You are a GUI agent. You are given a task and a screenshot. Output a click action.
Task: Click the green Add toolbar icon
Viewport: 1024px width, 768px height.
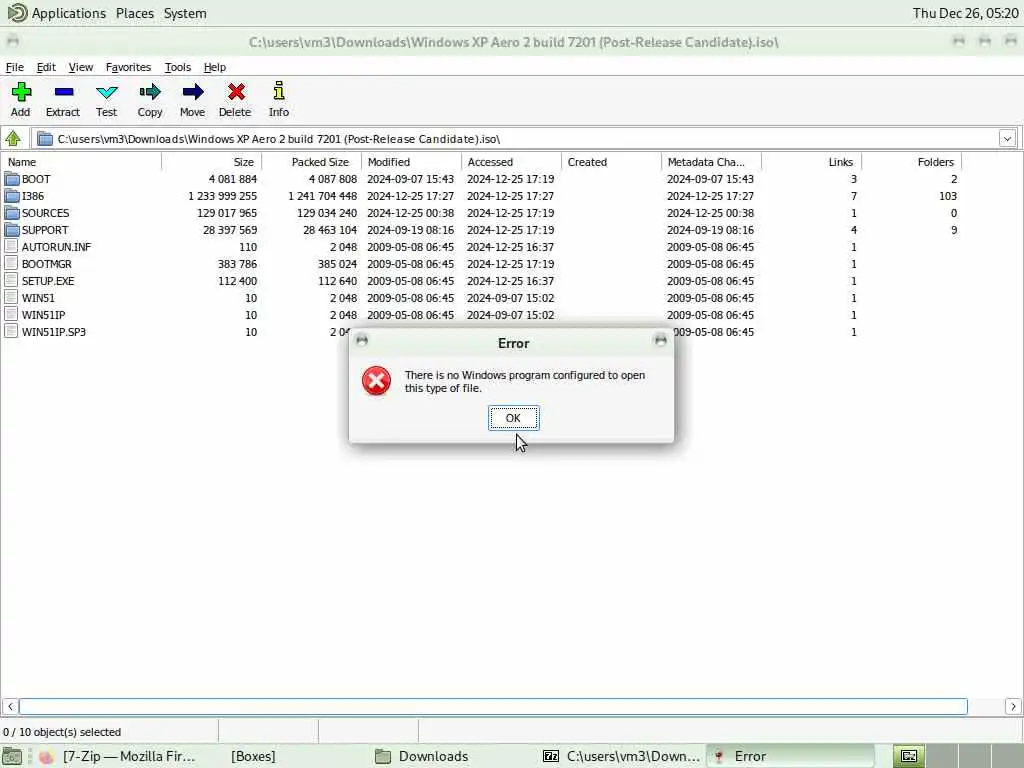[x=21, y=92]
